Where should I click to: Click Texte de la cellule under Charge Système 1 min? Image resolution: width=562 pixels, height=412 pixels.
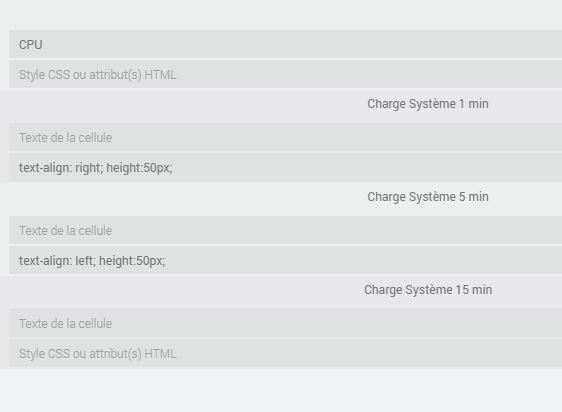285,137
